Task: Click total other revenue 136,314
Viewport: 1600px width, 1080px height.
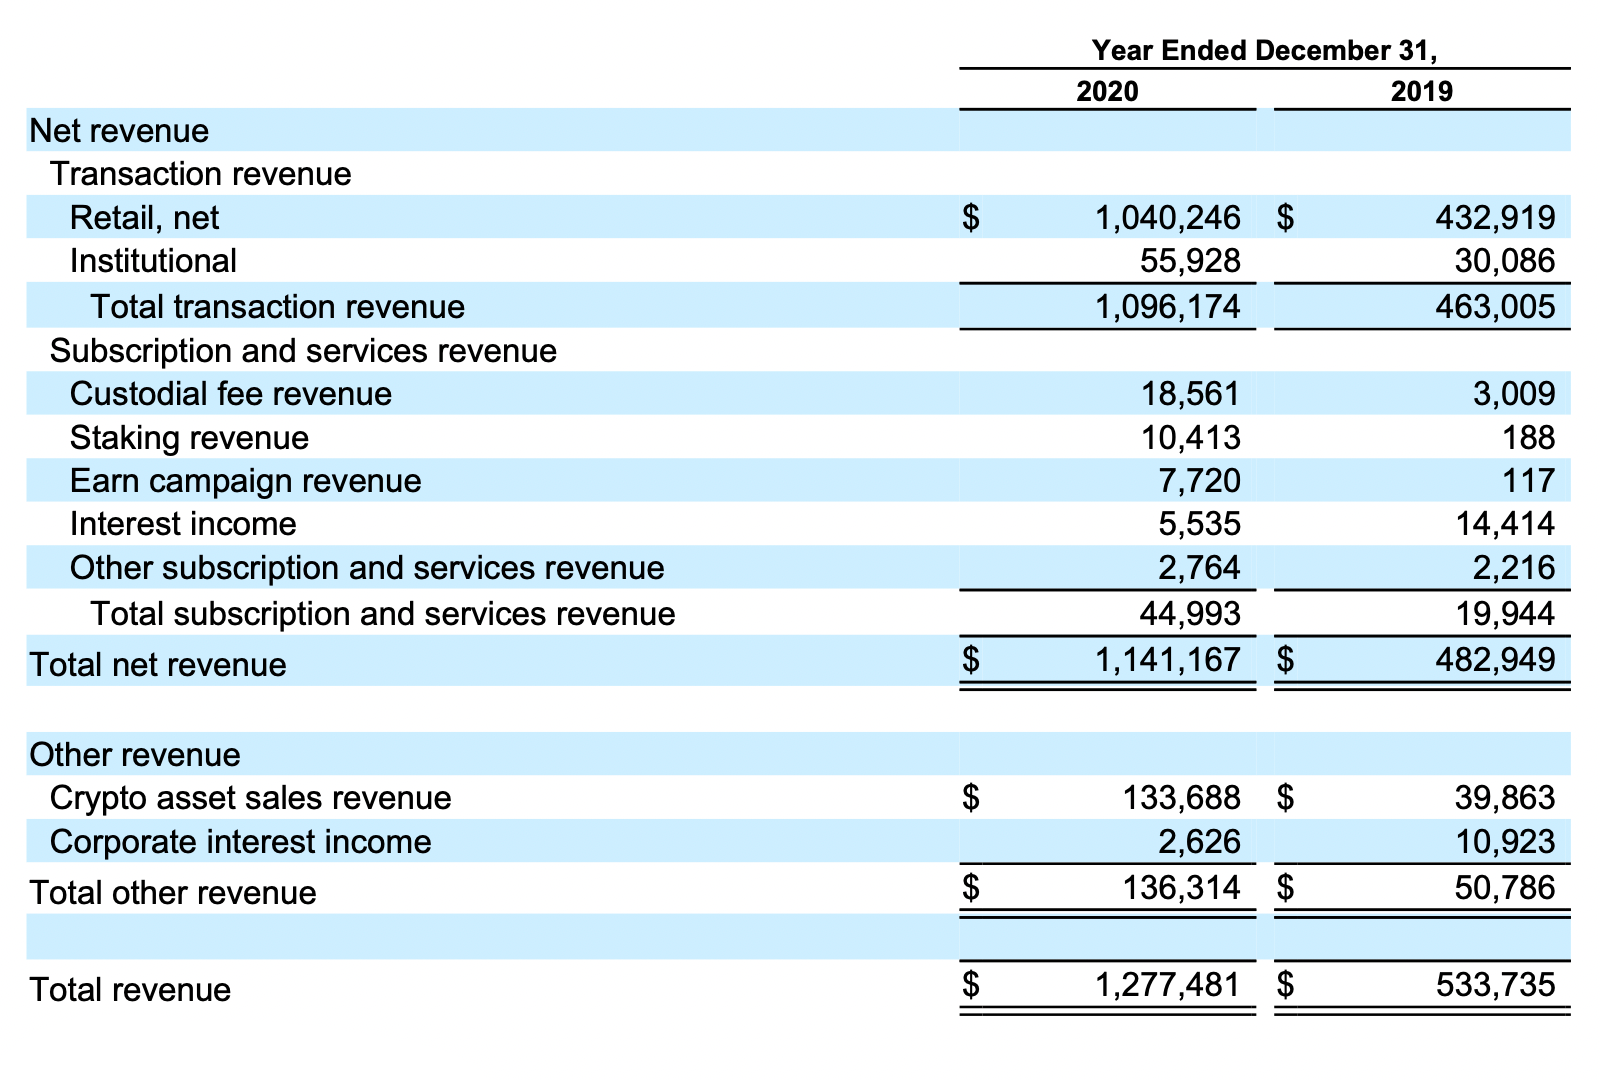Action: (1181, 887)
